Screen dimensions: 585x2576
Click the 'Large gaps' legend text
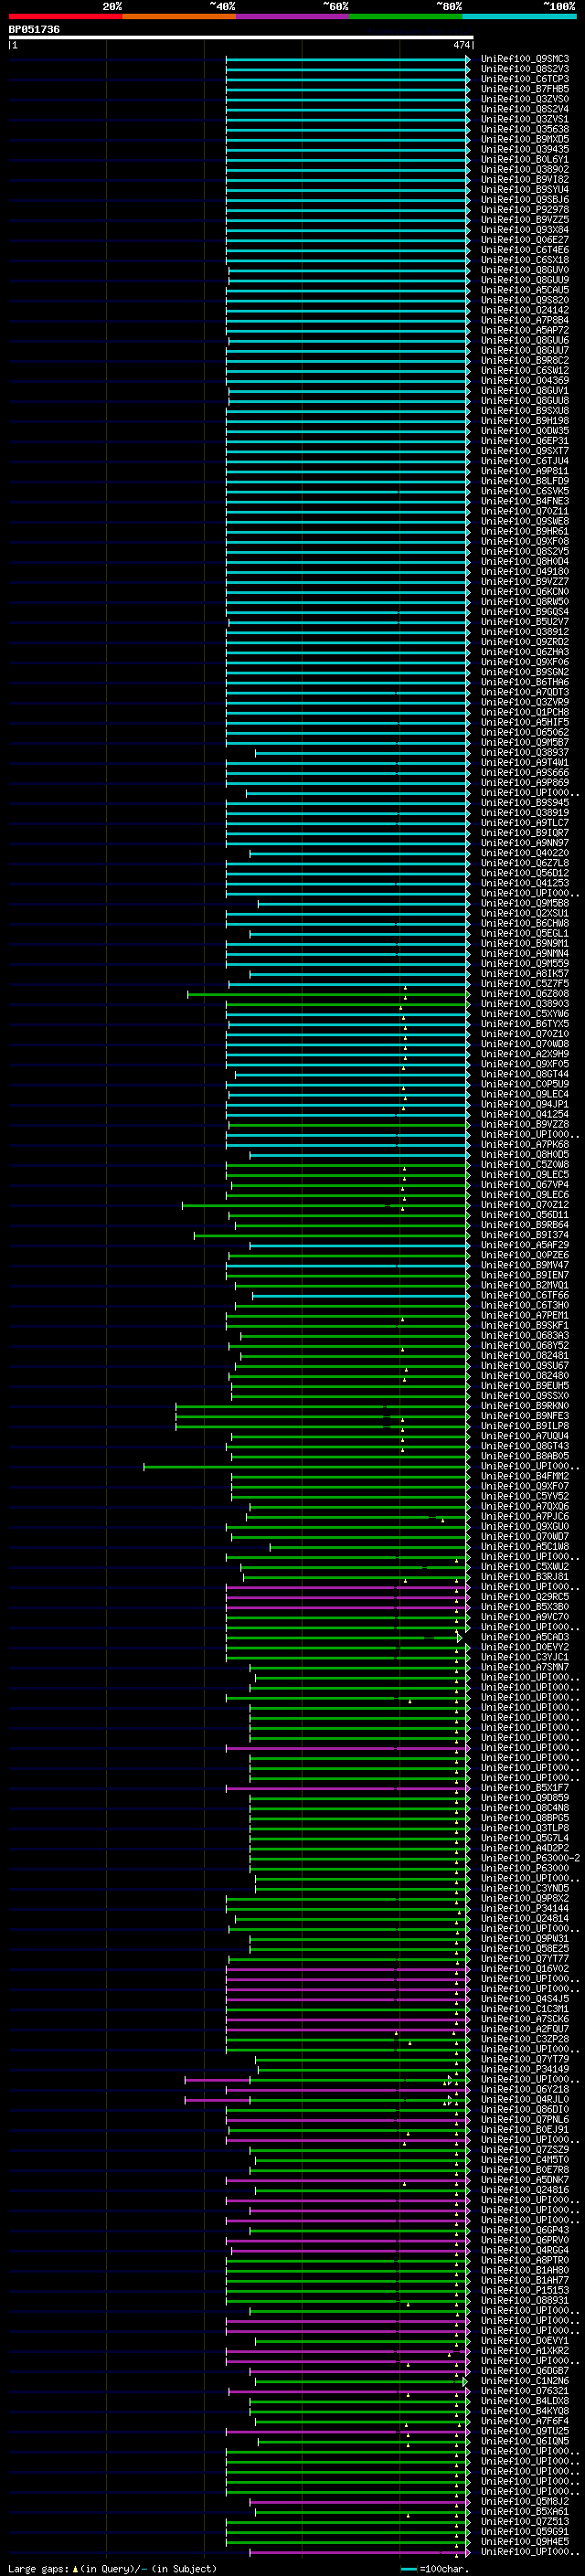(x=38, y=2568)
